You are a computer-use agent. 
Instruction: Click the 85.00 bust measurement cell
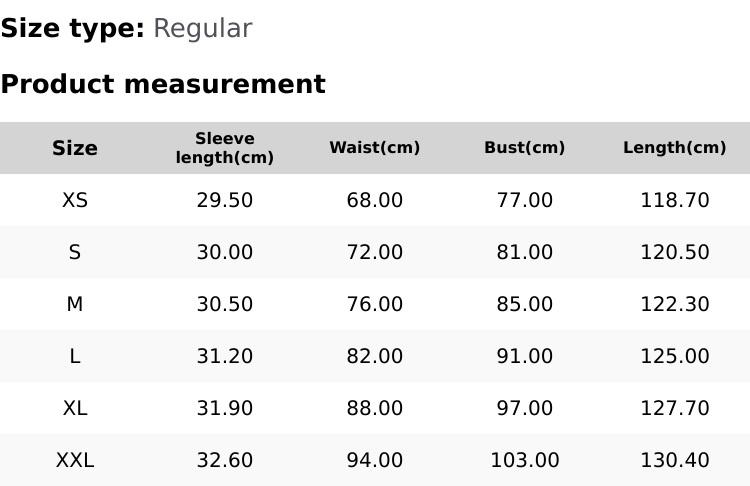(x=525, y=304)
